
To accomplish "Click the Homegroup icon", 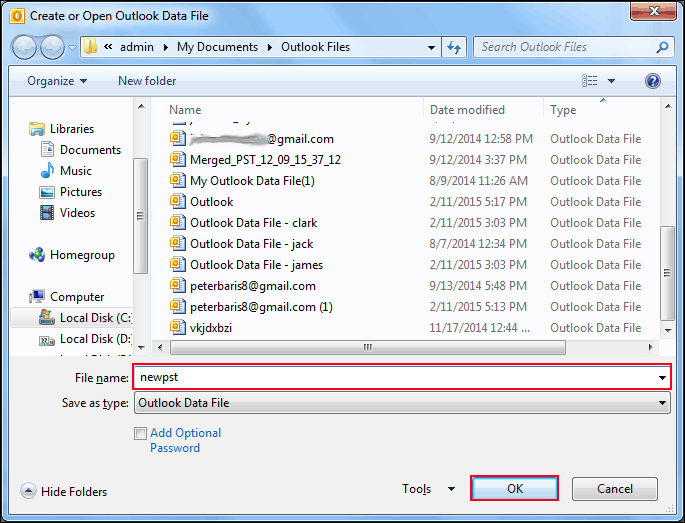I will [x=37, y=255].
